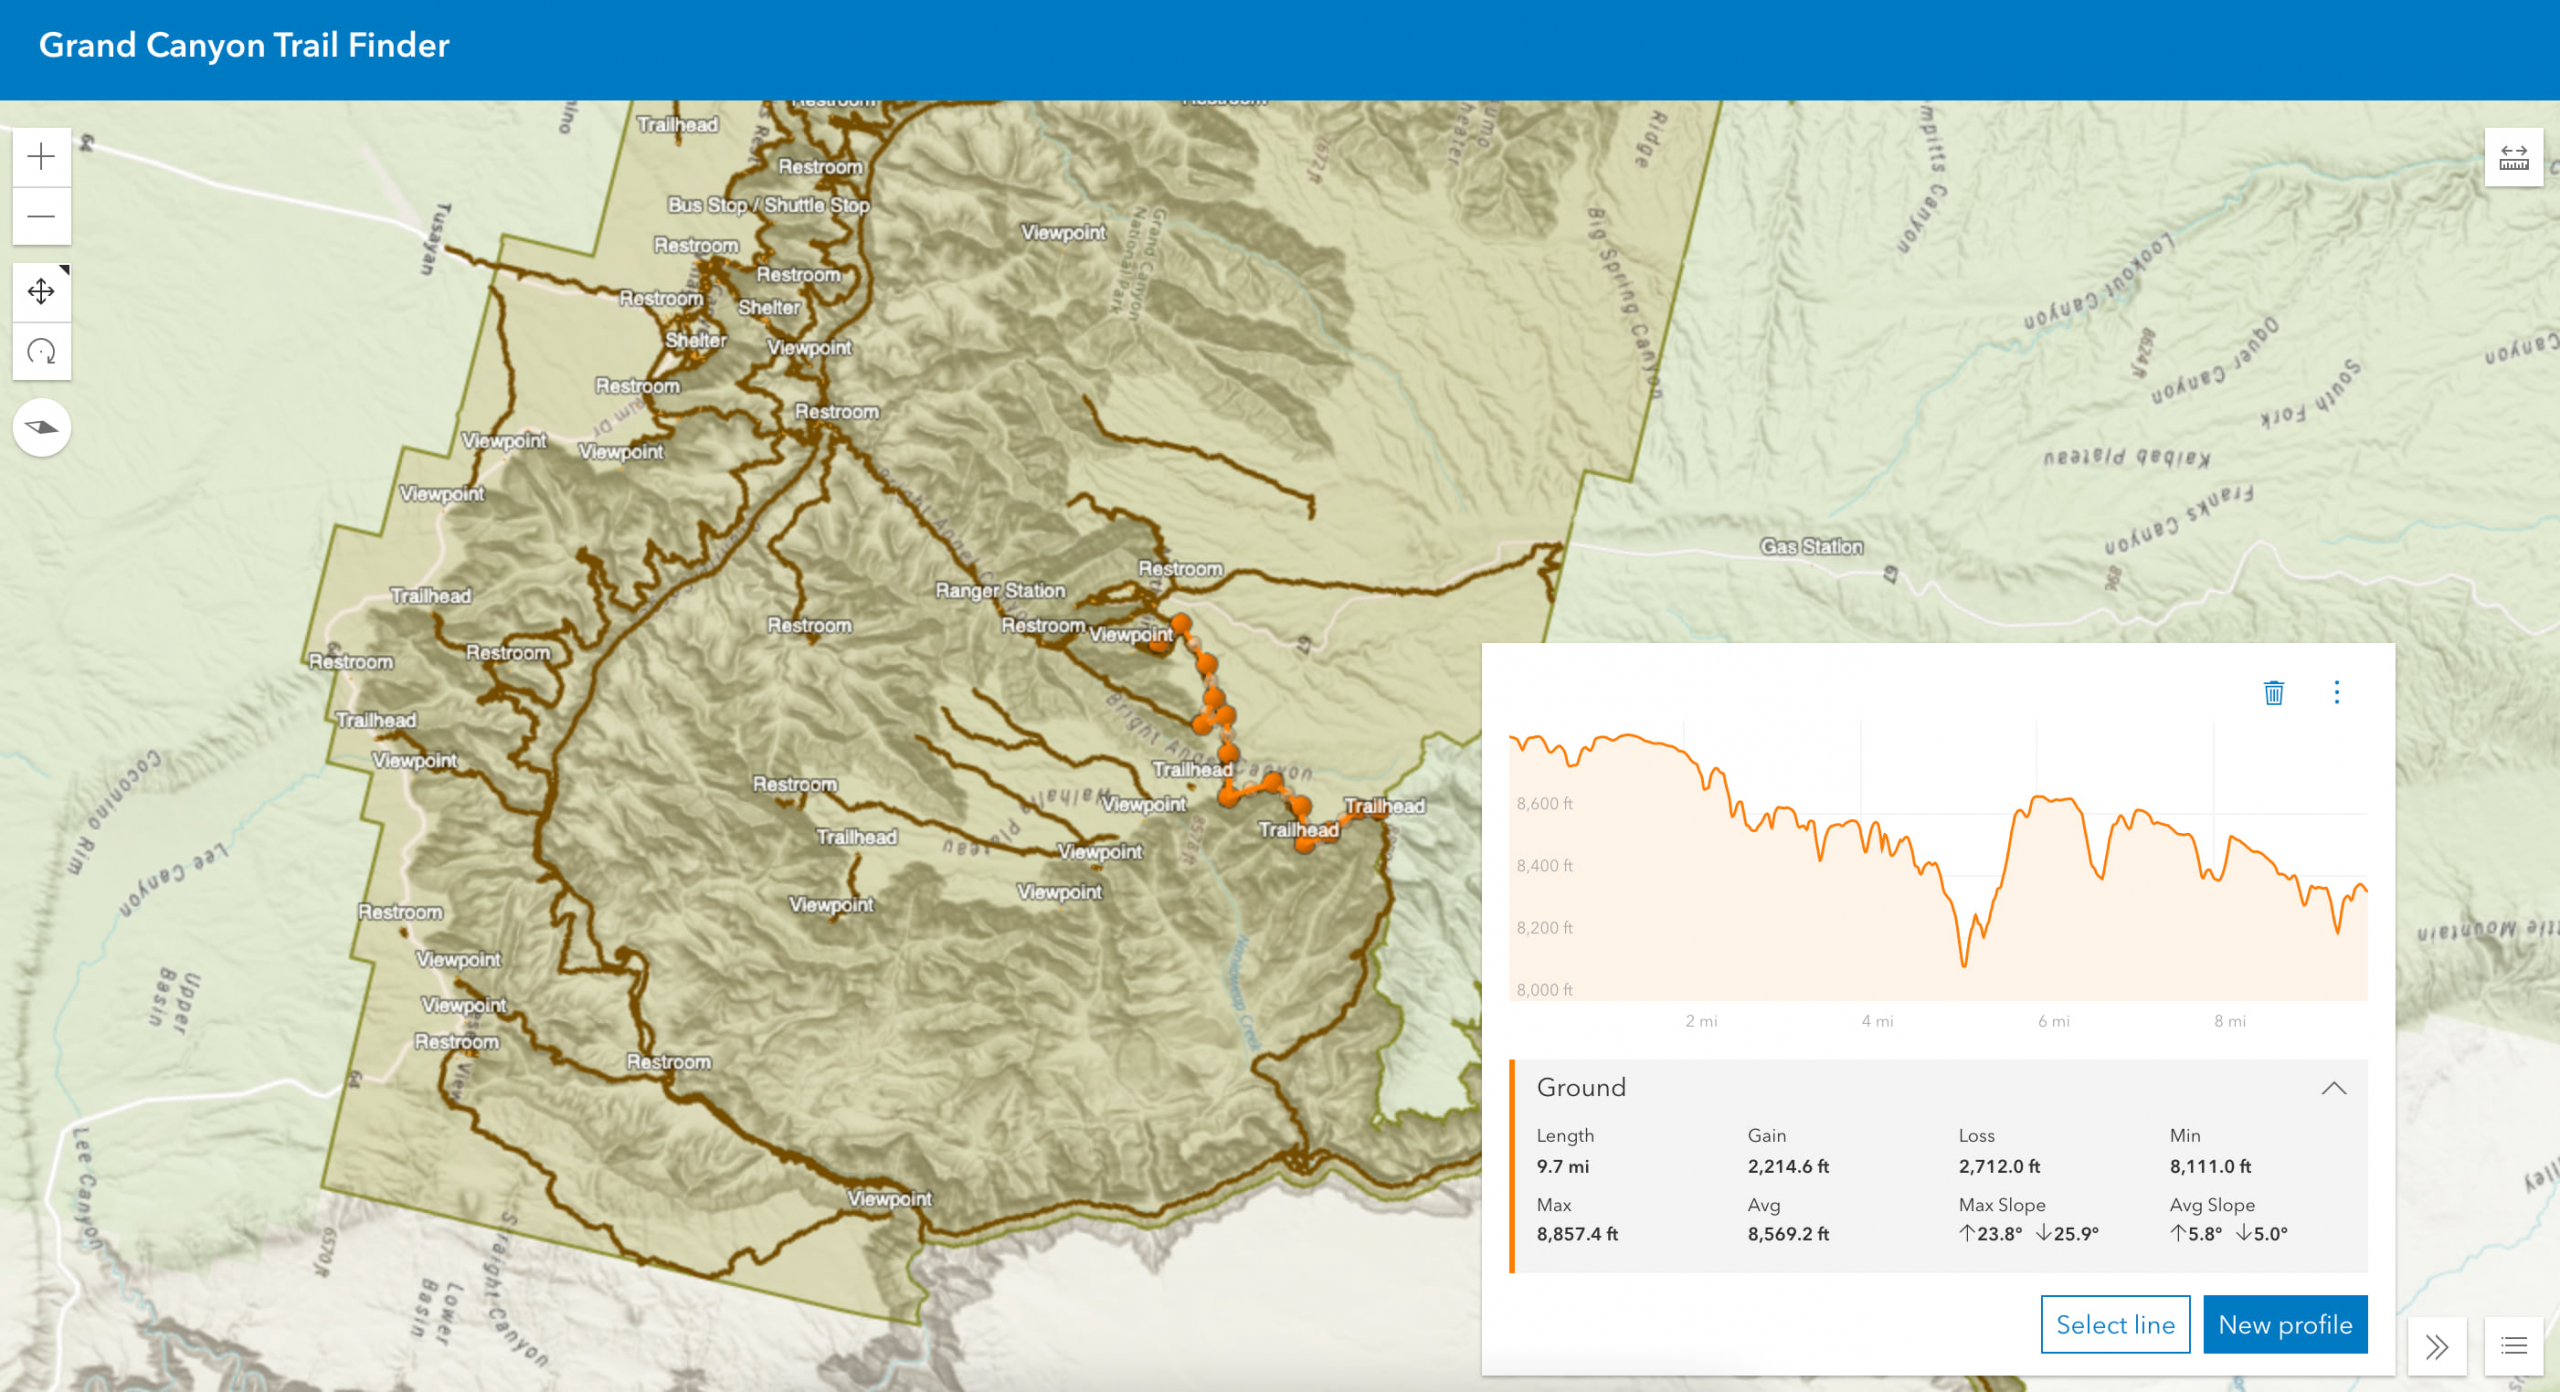Screen dimensions: 2560x1392
Task: Click the topmost orange trail point on map
Action: (1181, 624)
